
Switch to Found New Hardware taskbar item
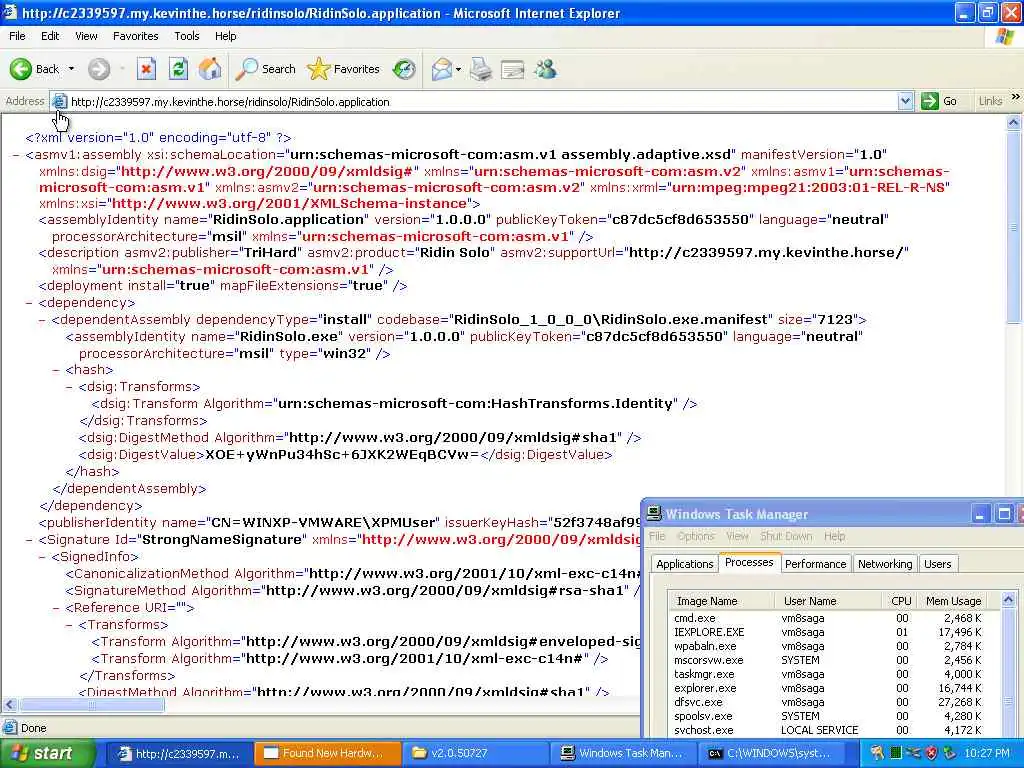point(327,754)
